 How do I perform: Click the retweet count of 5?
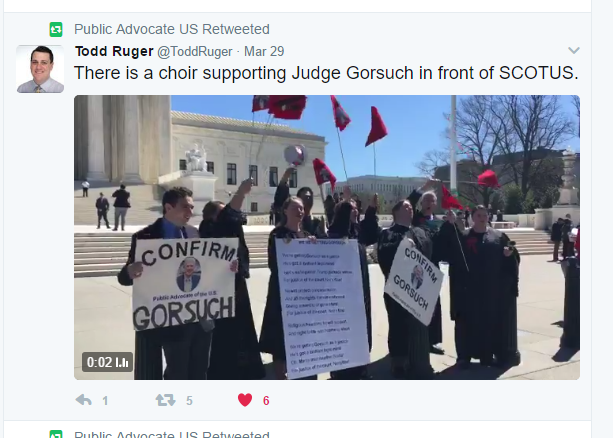pyautogui.click(x=189, y=401)
